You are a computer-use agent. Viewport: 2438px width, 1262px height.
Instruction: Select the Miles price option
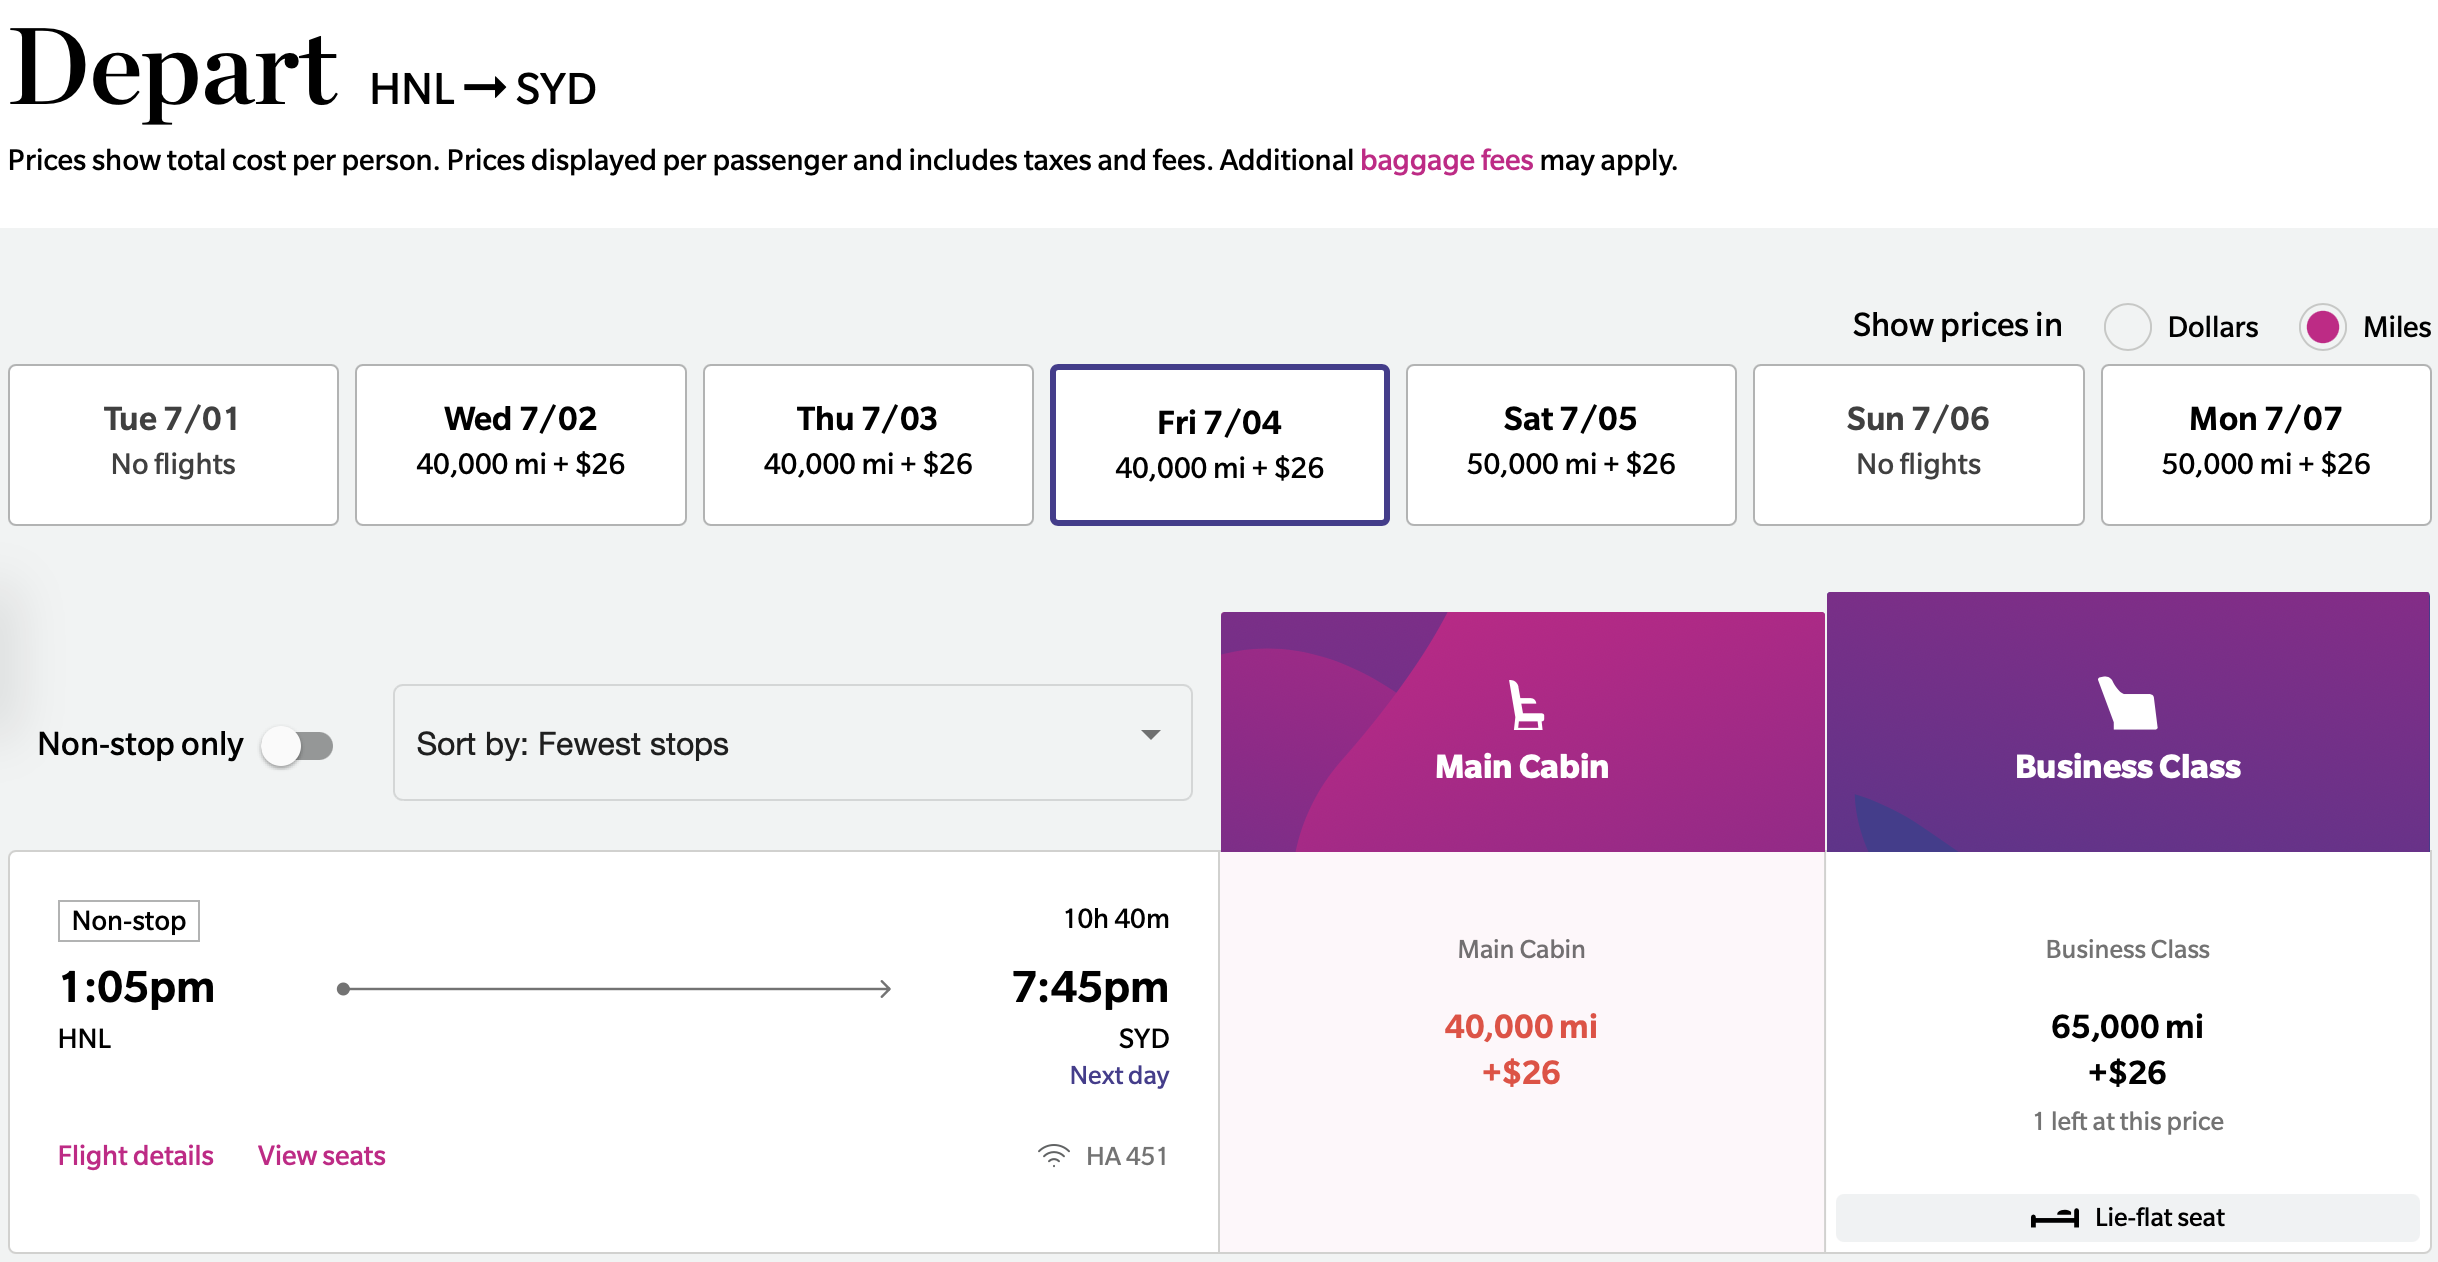tap(2322, 327)
